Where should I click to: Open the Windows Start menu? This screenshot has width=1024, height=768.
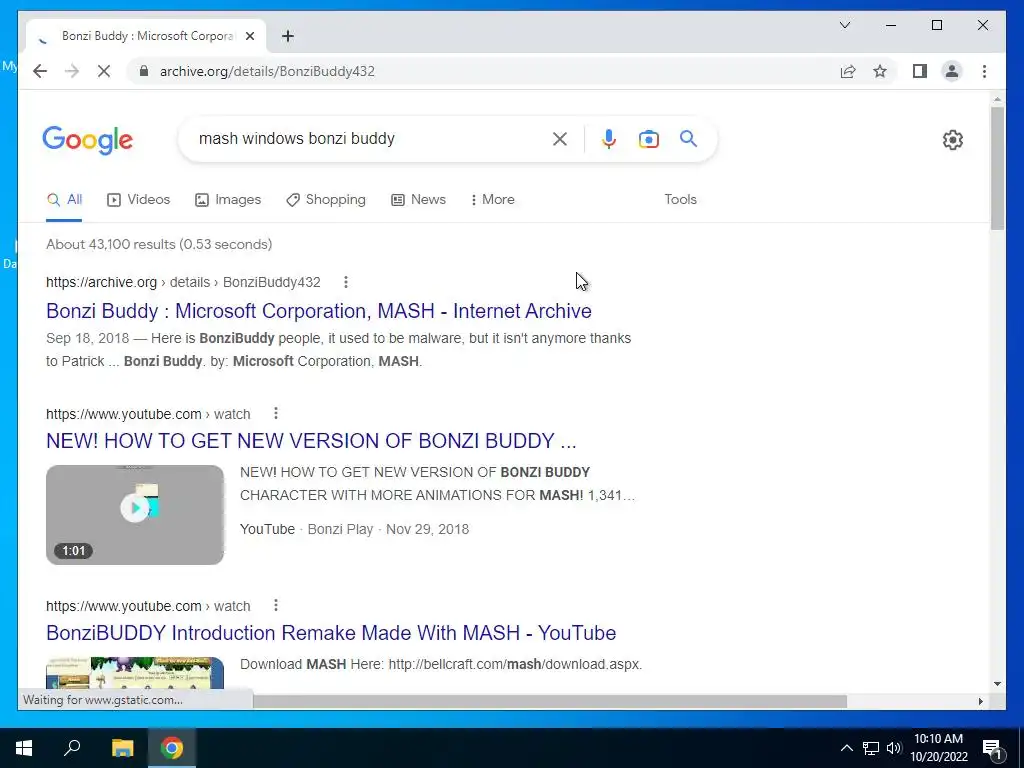24,748
